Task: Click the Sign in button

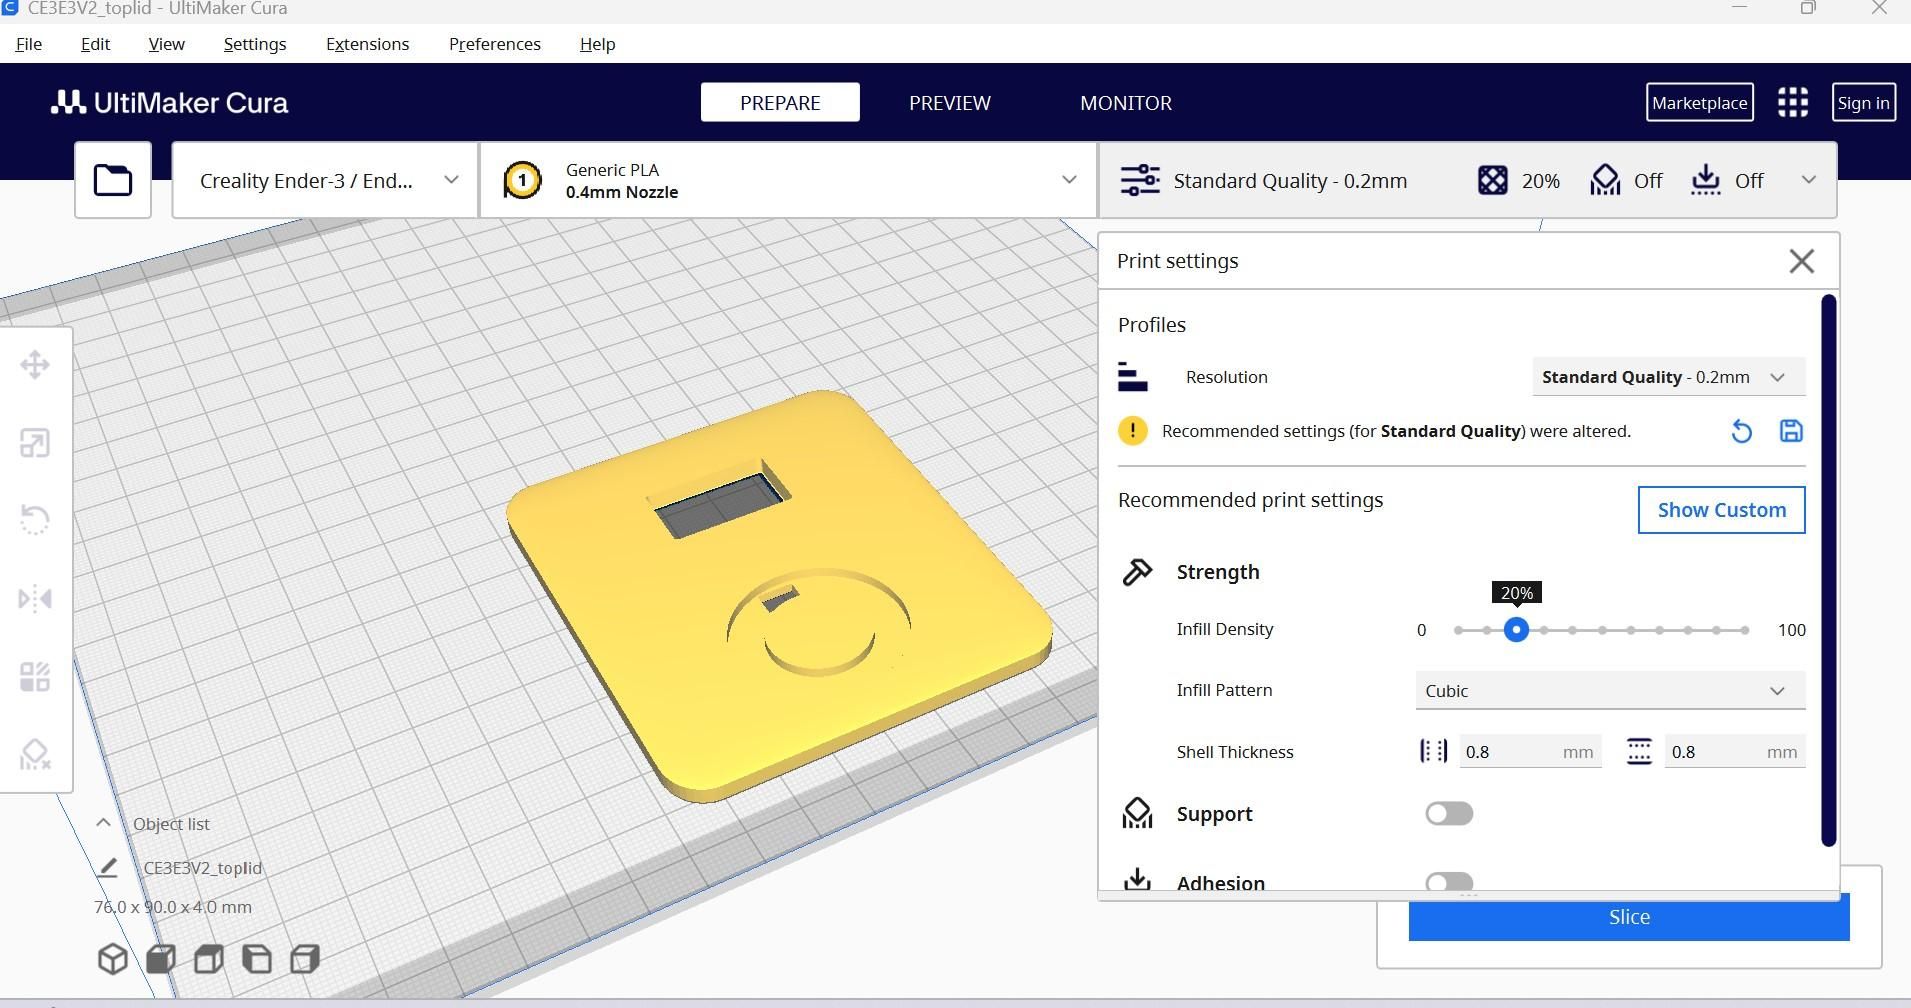Action: 1863,102
